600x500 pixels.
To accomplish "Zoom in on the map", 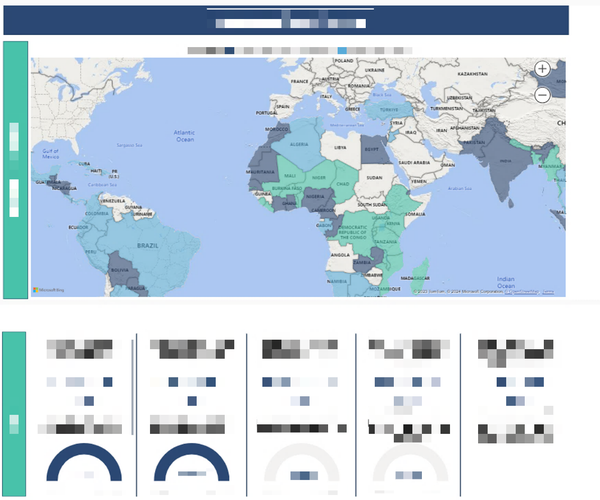I will [542, 69].
